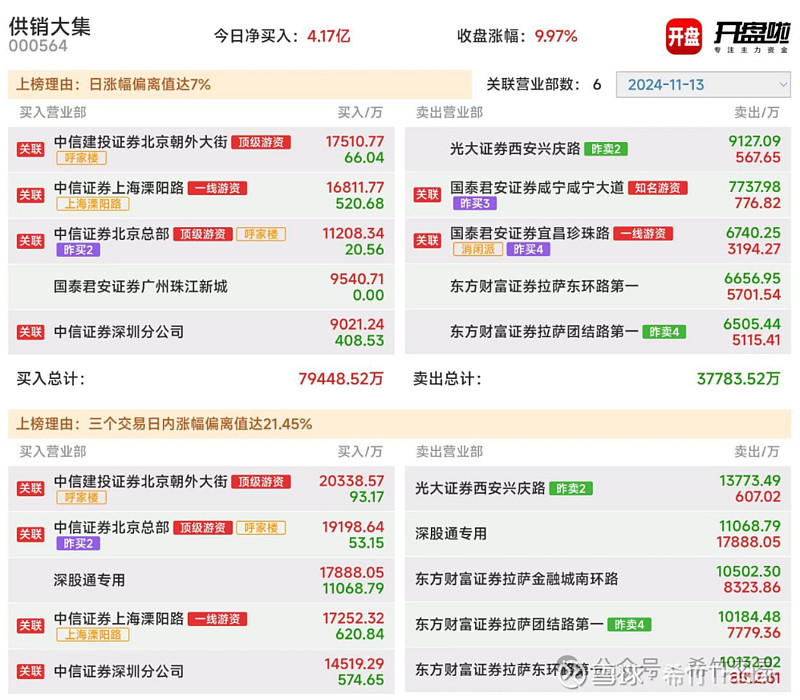Click 昨卖4 tag in 6505.44 row
Image resolution: width=800 pixels, height=700 pixels.
click(664, 332)
